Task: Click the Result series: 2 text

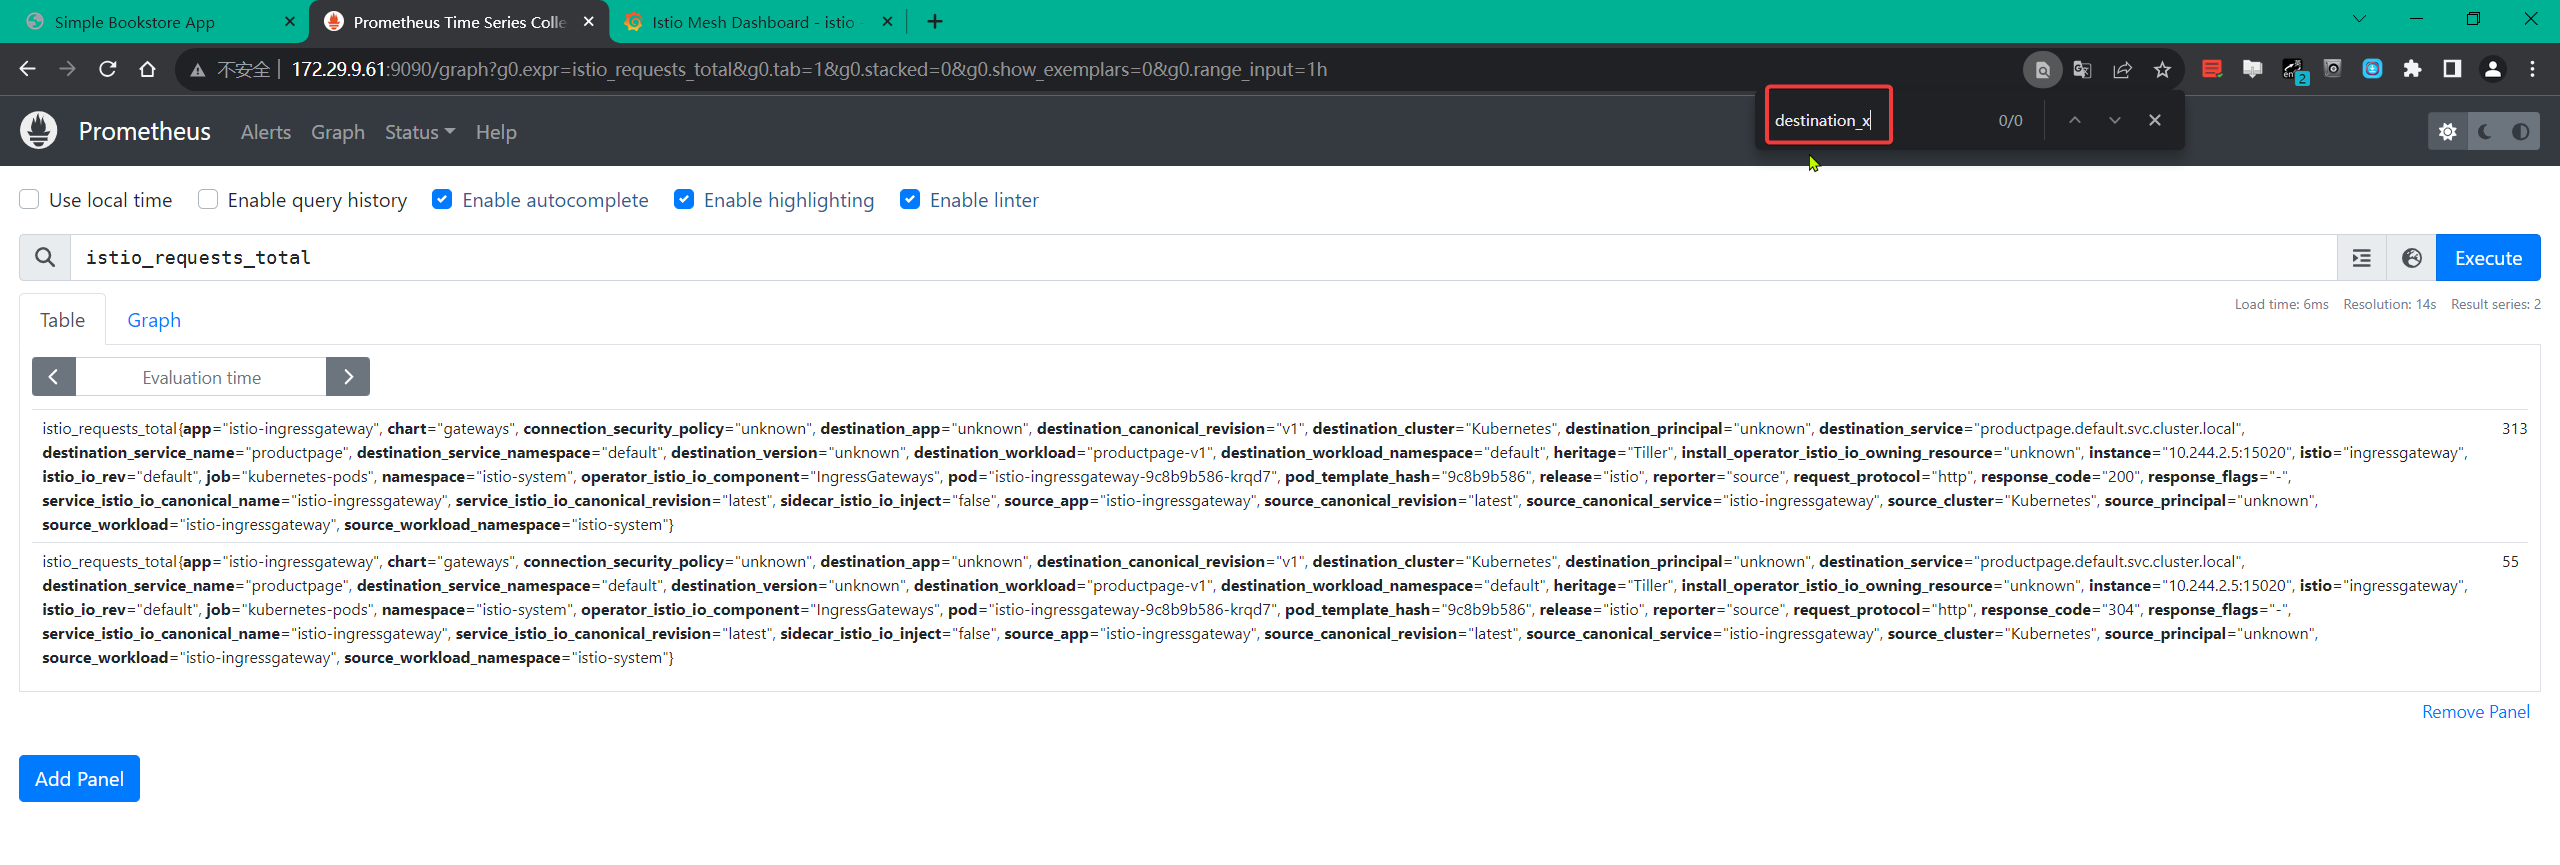Action: 2495,304
